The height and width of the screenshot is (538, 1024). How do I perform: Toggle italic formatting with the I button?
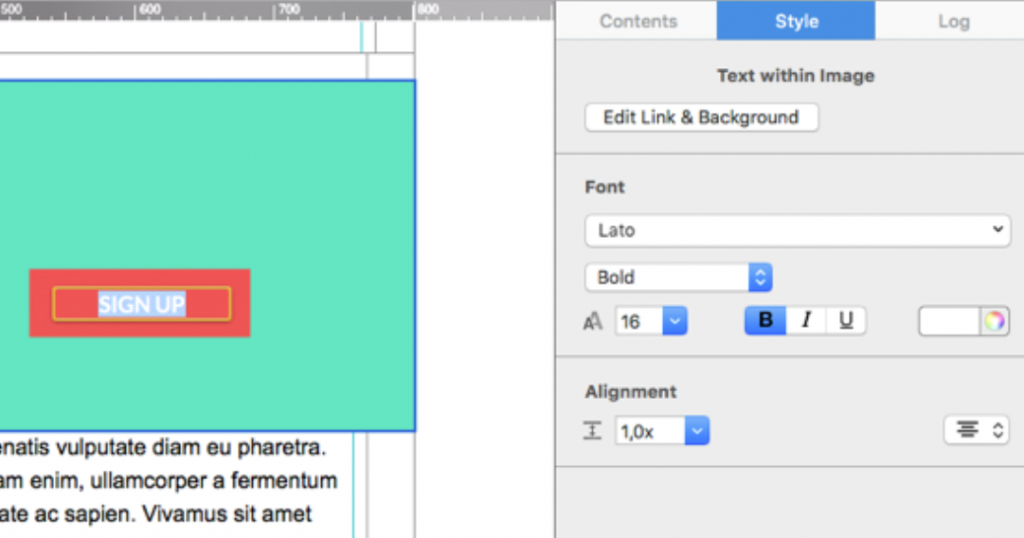coord(806,321)
